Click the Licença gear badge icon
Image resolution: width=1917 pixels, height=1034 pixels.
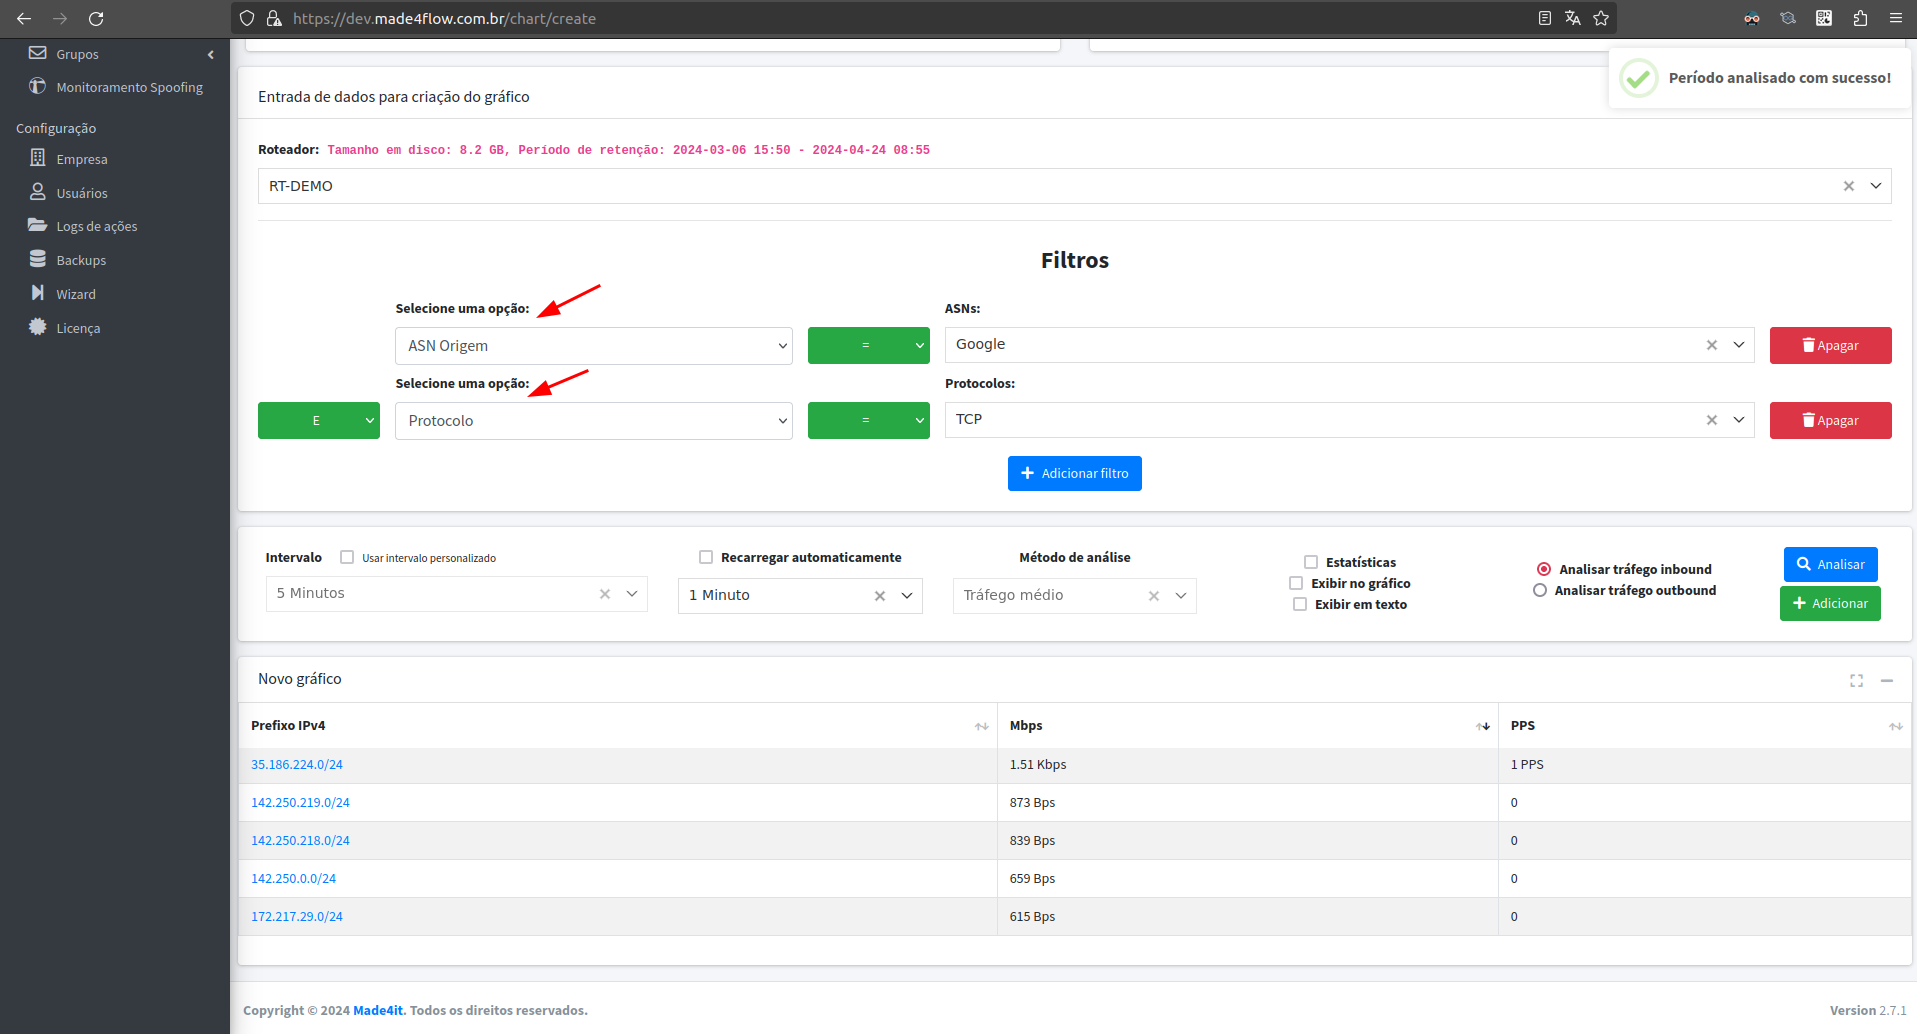click(38, 327)
